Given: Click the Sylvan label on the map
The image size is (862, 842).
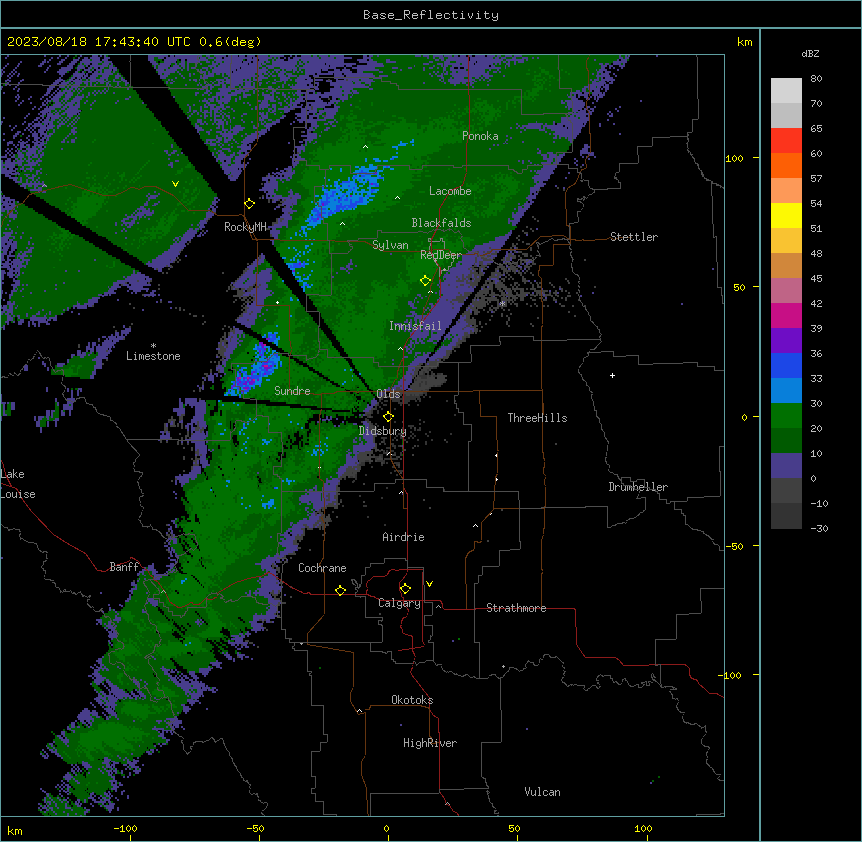Looking at the screenshot, I should coord(390,245).
